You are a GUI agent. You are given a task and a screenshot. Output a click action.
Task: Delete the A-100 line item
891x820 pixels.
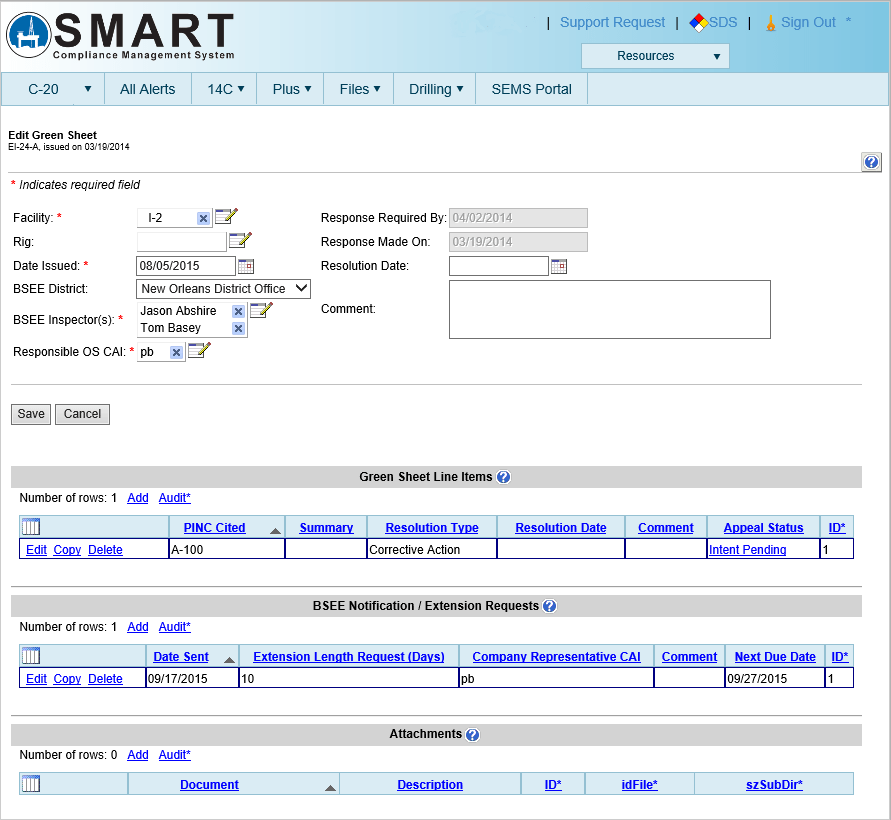[105, 550]
